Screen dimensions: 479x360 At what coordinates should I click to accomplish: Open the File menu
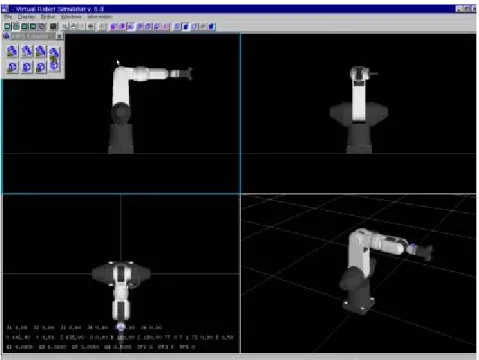pyautogui.click(x=8, y=17)
